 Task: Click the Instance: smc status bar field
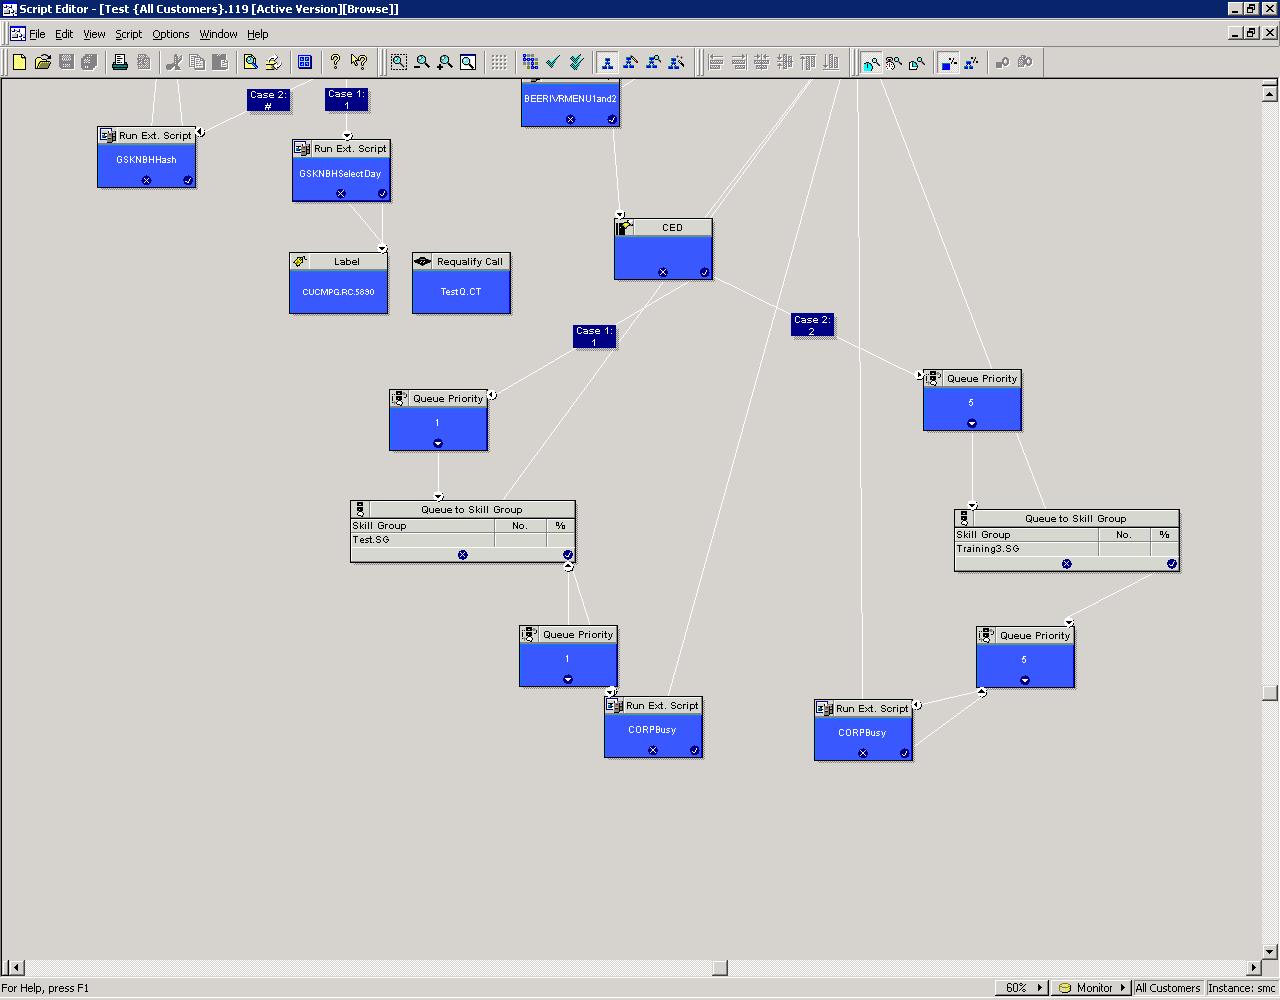click(x=1242, y=988)
